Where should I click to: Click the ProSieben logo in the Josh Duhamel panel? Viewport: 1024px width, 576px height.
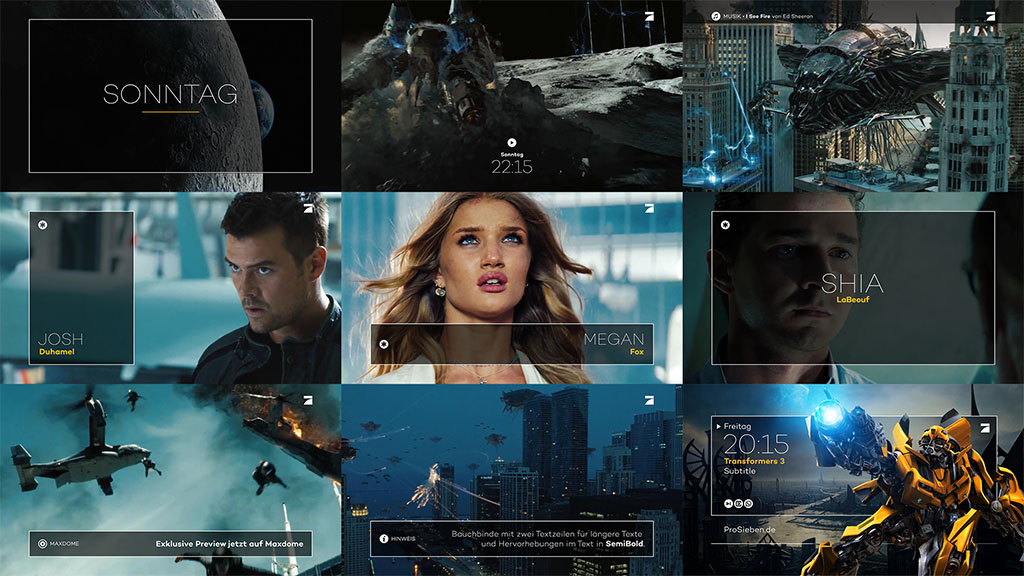308,209
